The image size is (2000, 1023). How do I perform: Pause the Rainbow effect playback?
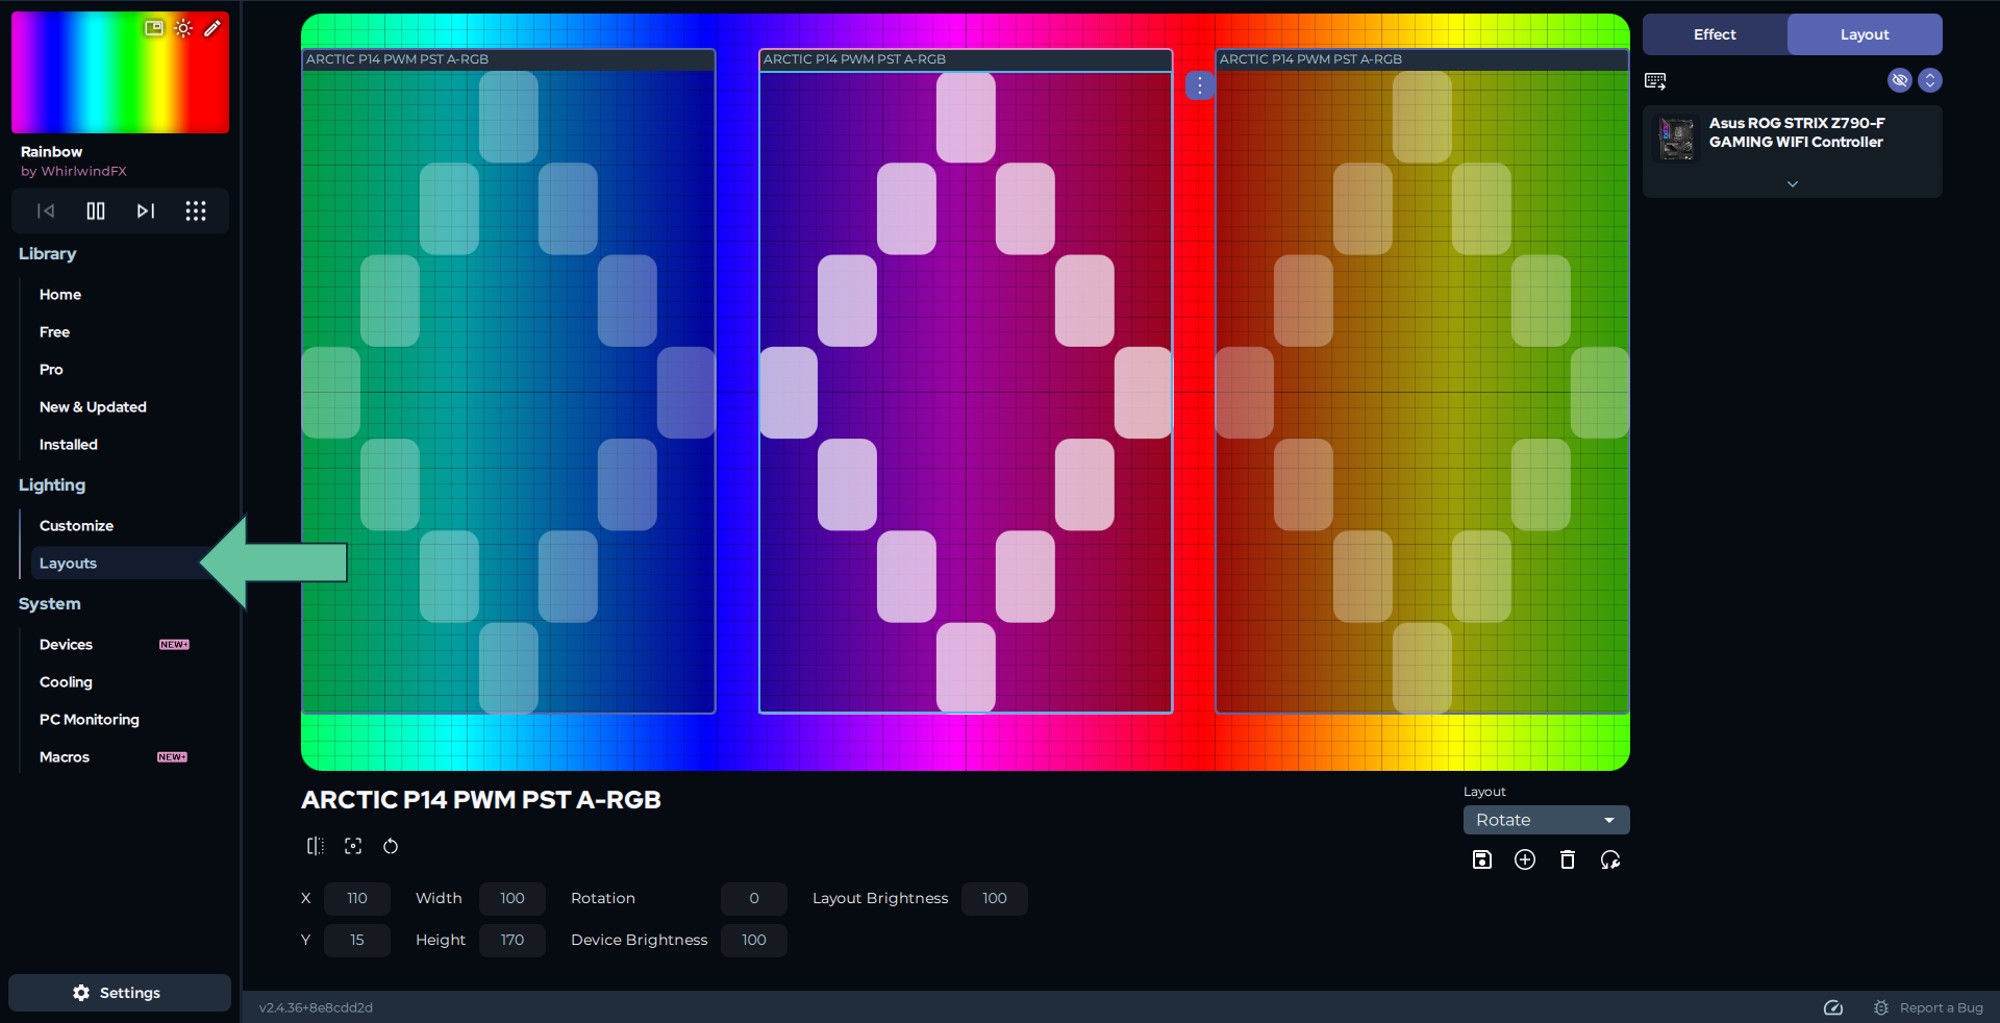click(x=96, y=211)
